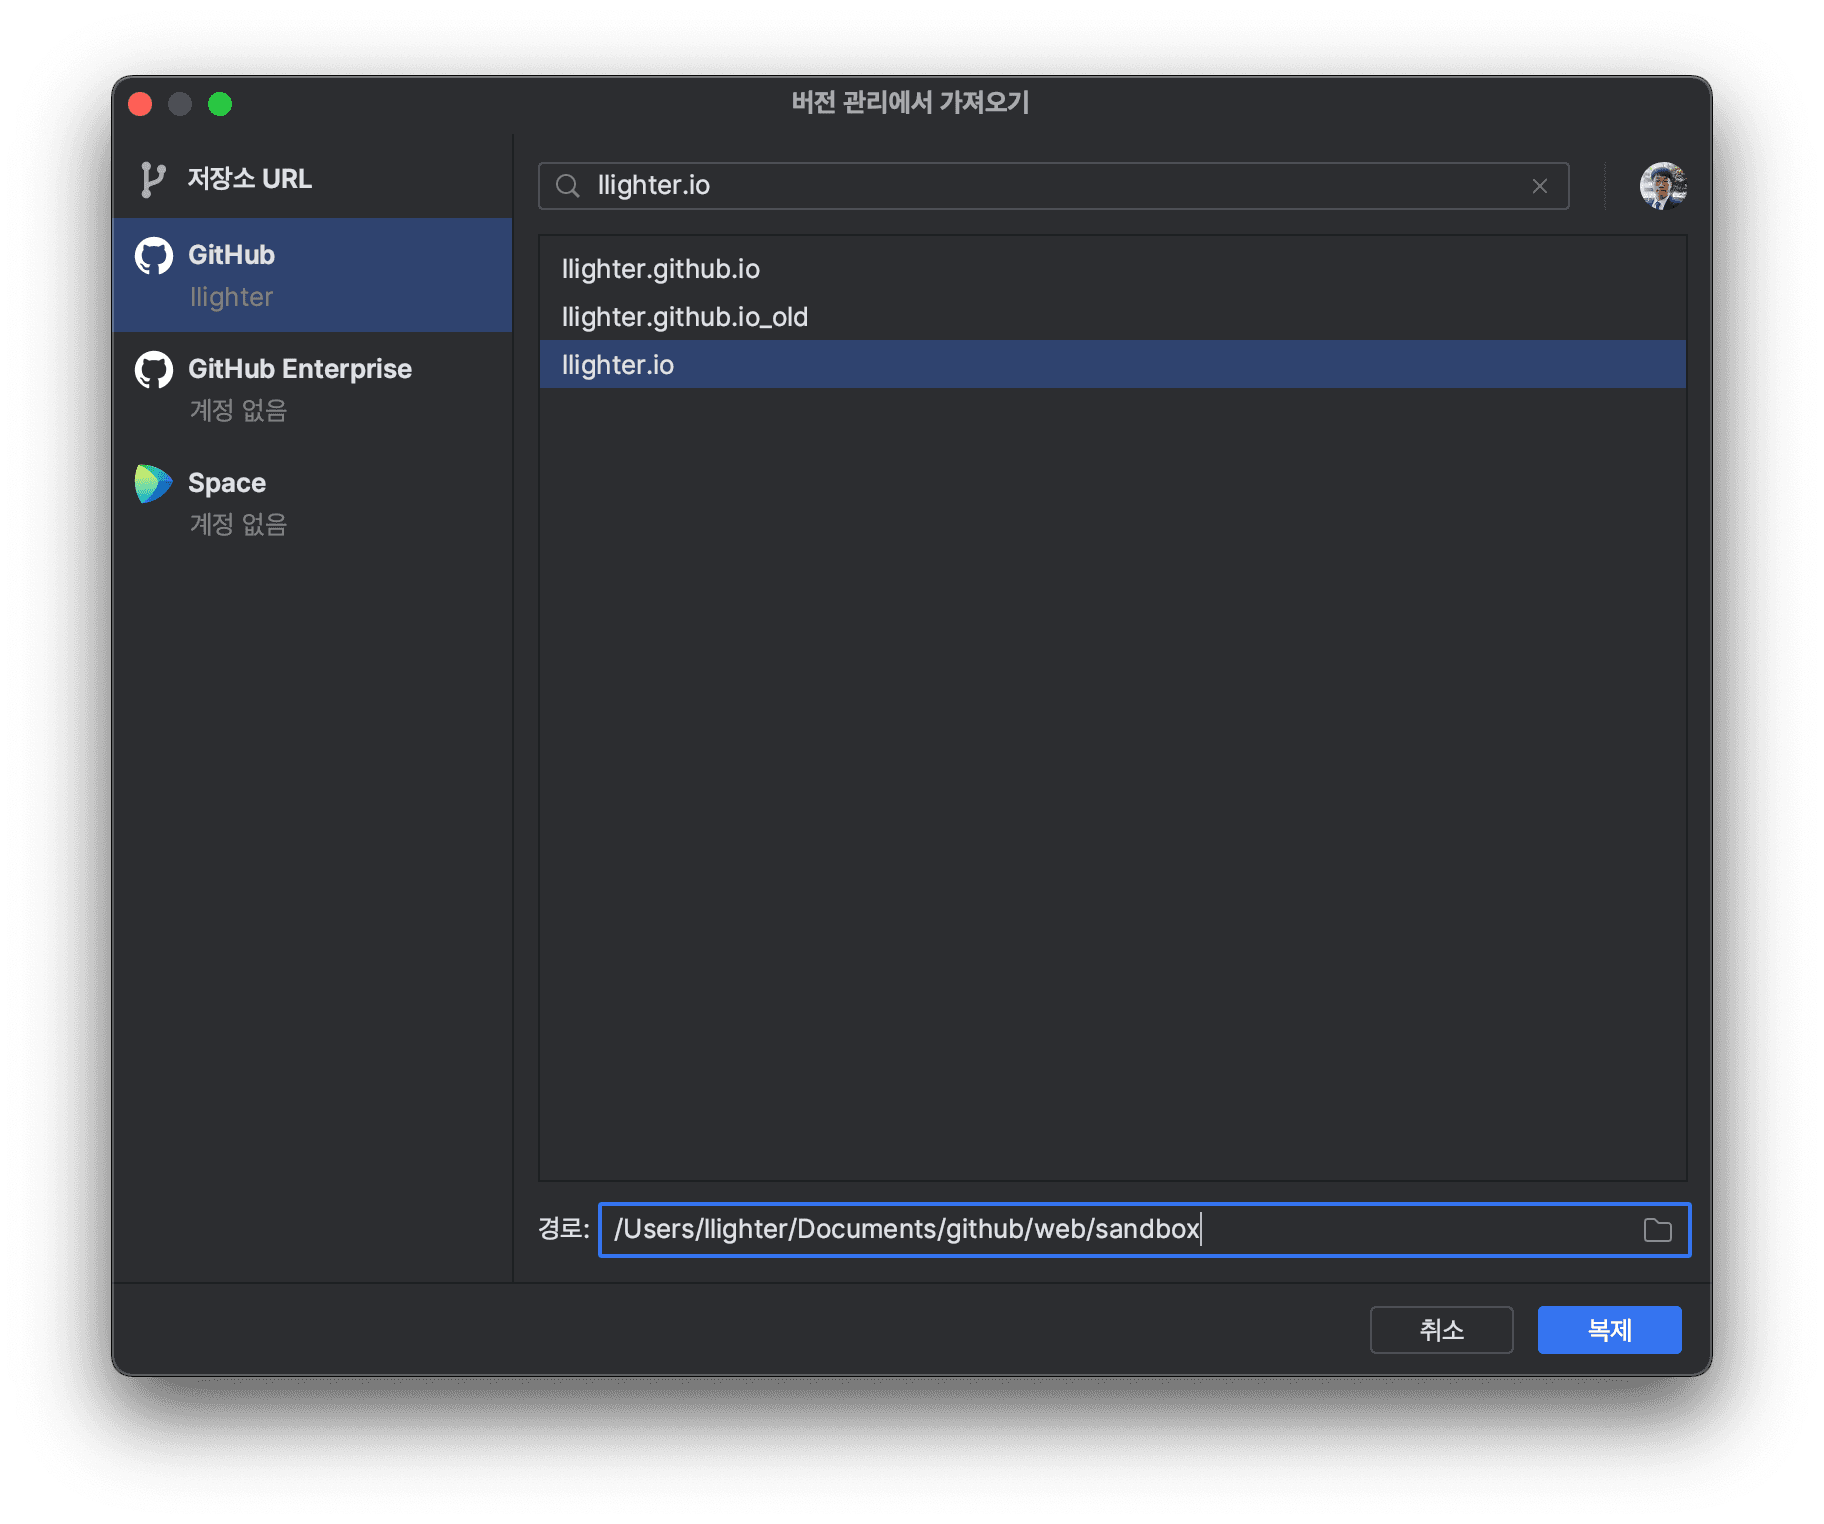Image resolution: width=1824 pixels, height=1524 pixels.
Task: Focus the repository search field
Action: 1053,186
